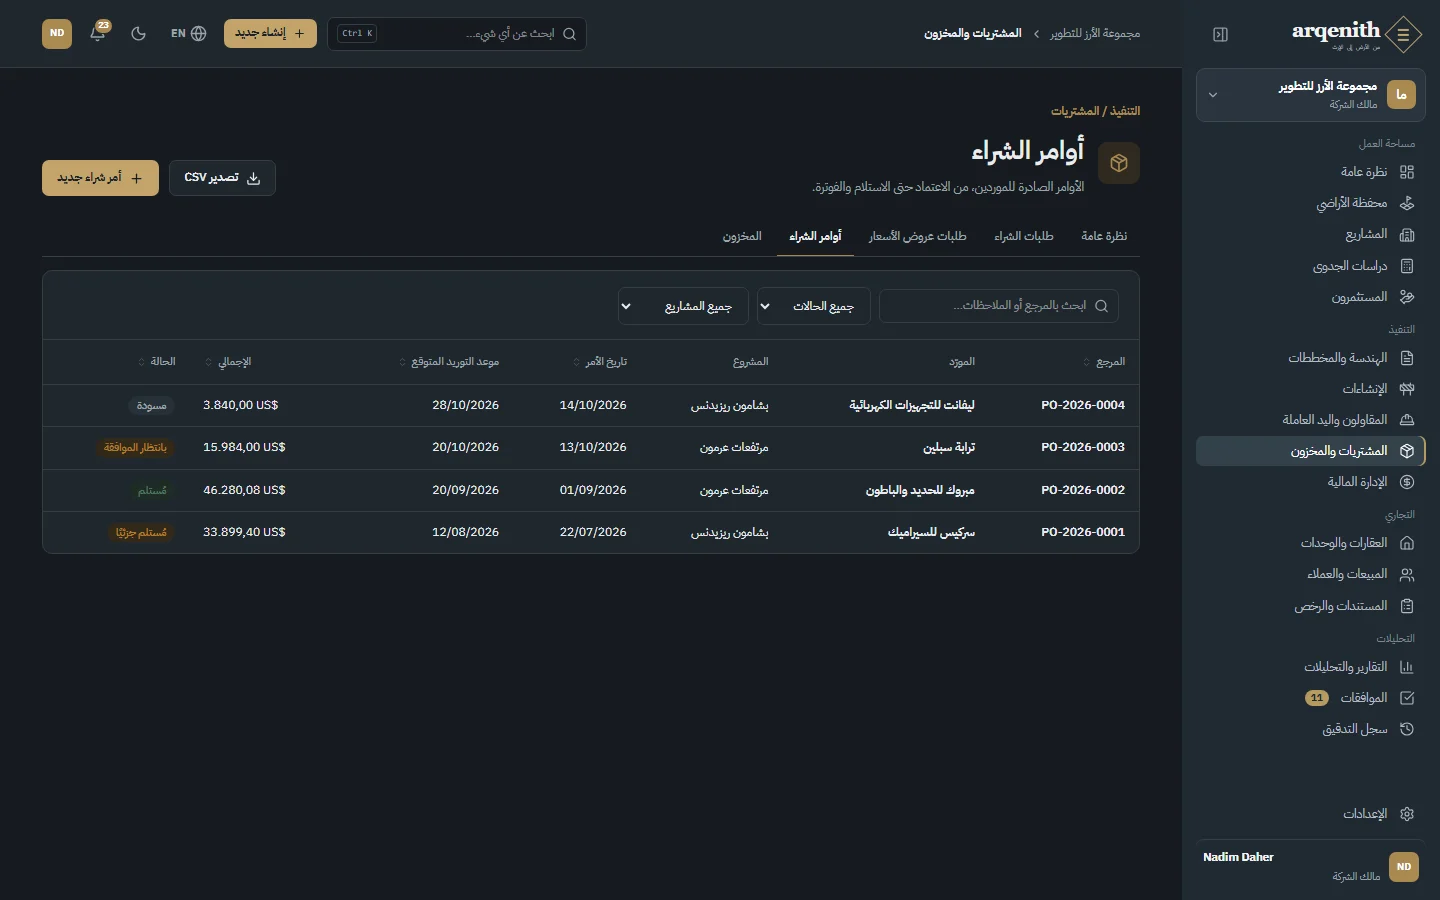Click the ND avatar in top bar

pos(57,33)
